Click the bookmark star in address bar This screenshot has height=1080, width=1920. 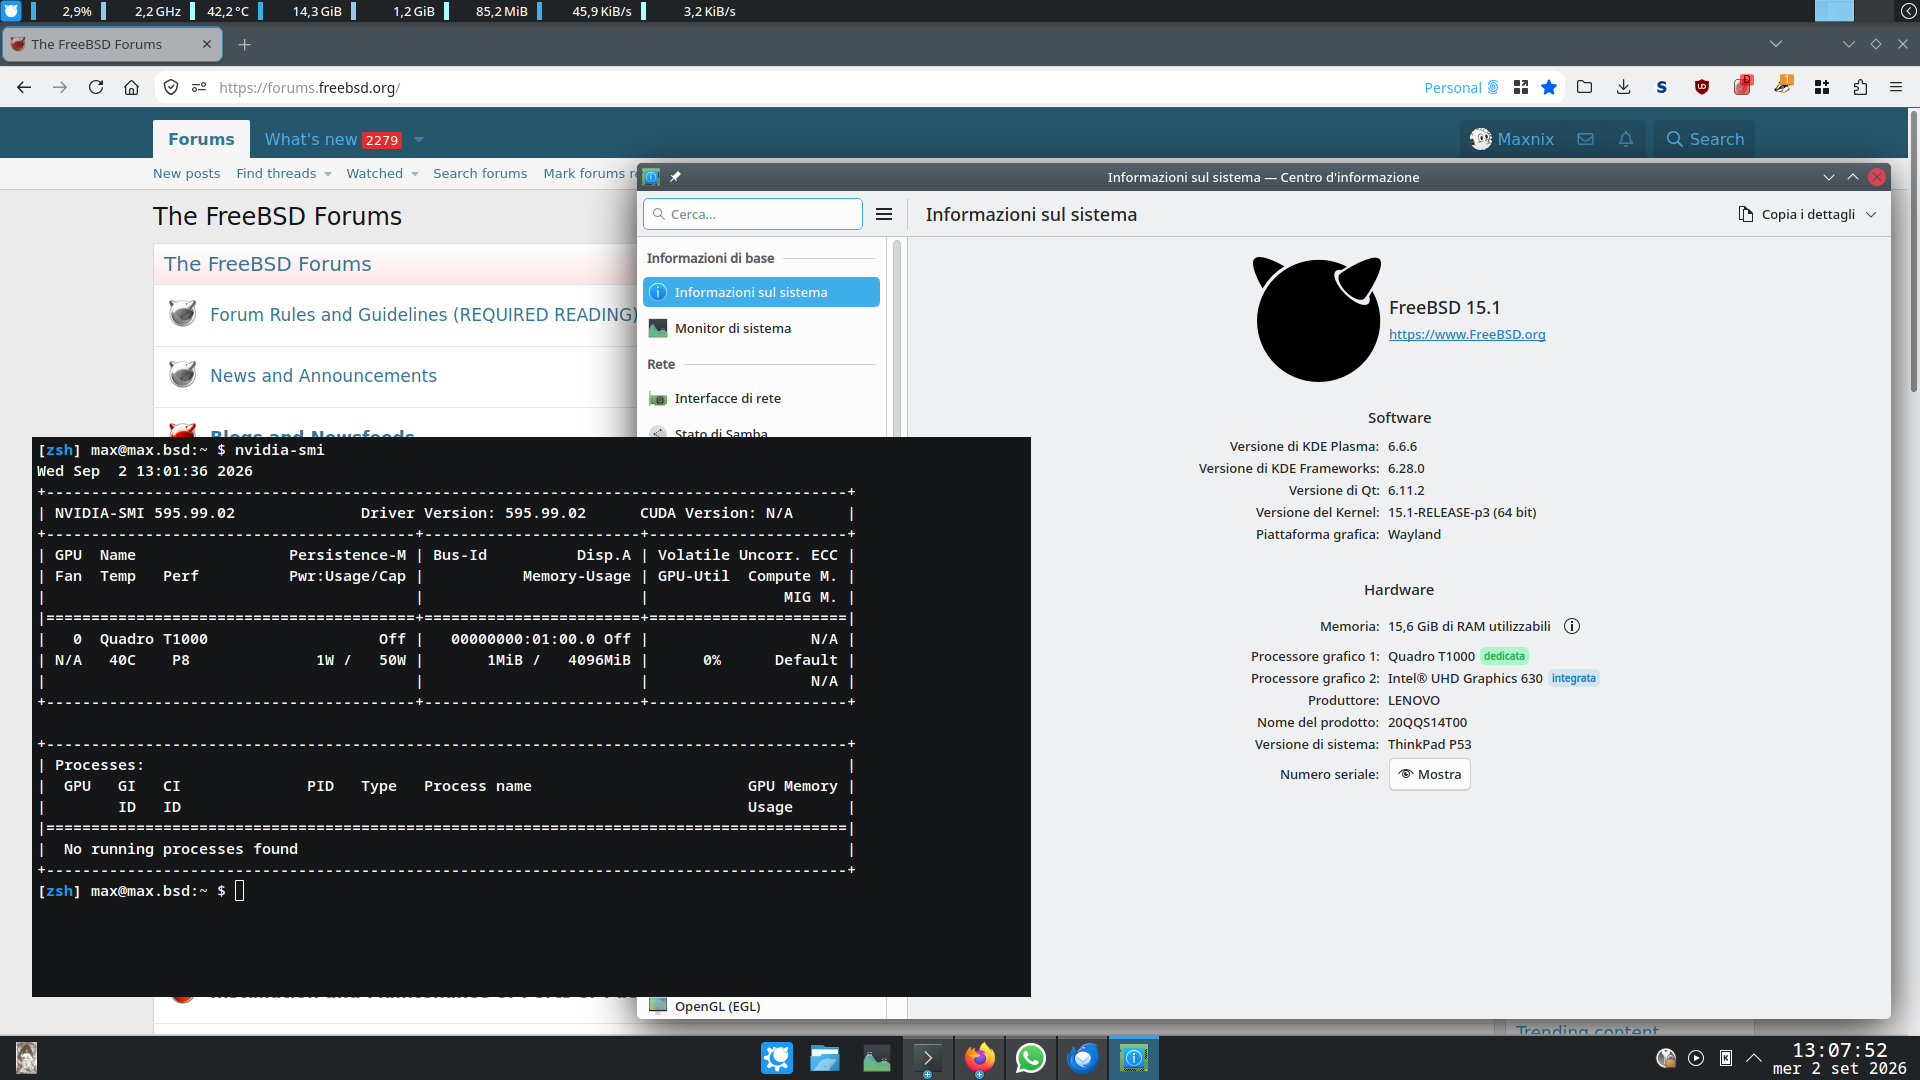coord(1549,88)
